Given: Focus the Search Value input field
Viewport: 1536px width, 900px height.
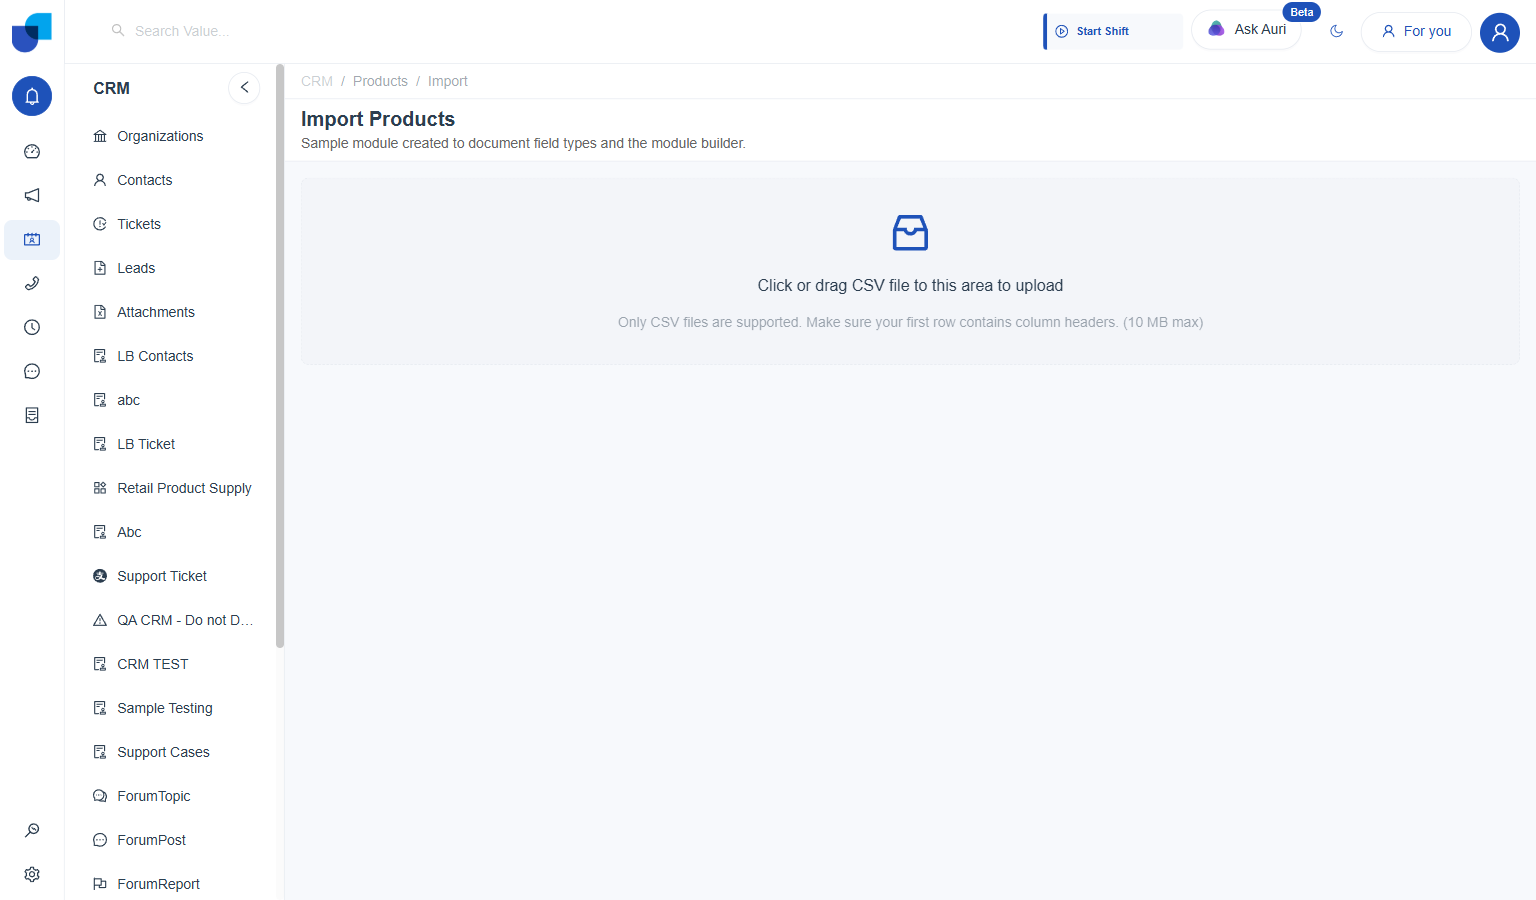Looking at the screenshot, I should coord(182,31).
